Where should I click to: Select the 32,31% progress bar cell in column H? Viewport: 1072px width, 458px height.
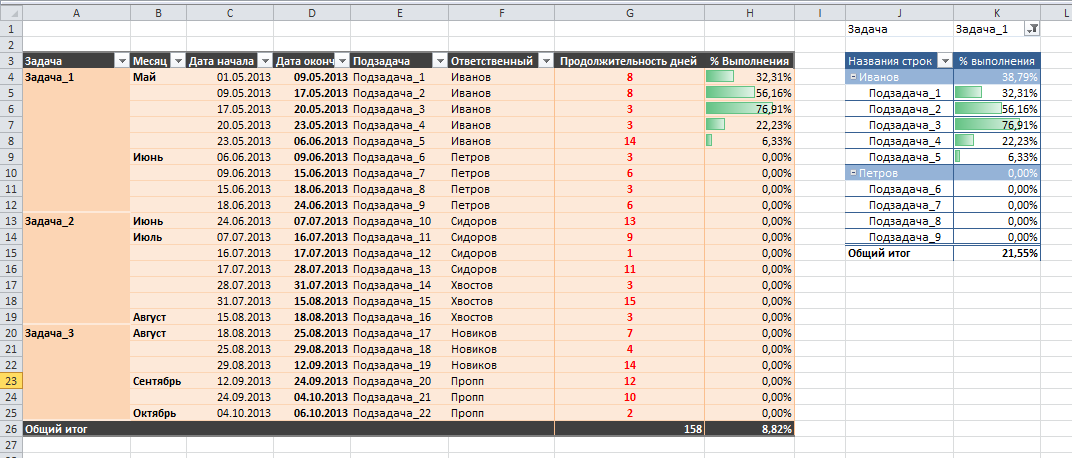749,77
